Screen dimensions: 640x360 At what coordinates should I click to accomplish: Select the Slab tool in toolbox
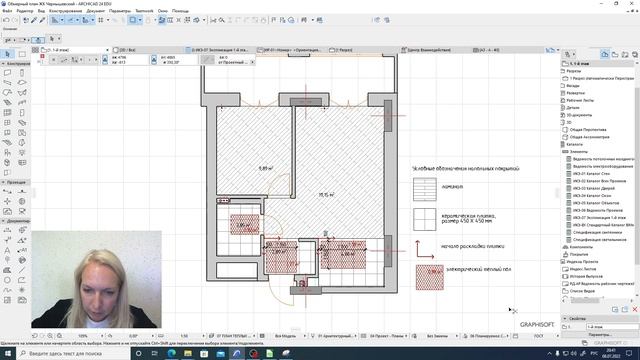click(22, 82)
